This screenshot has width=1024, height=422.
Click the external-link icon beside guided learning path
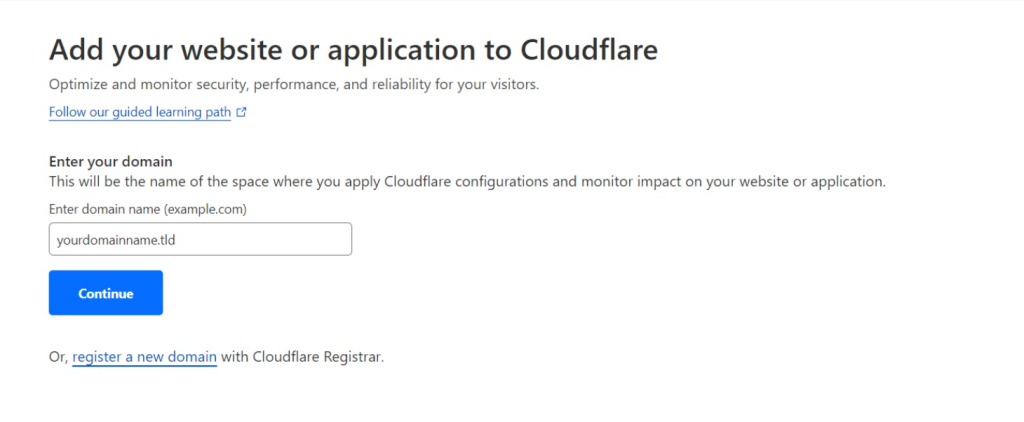(241, 113)
